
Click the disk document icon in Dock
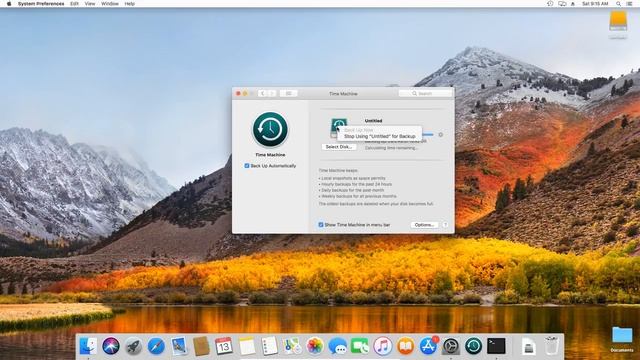click(x=529, y=347)
